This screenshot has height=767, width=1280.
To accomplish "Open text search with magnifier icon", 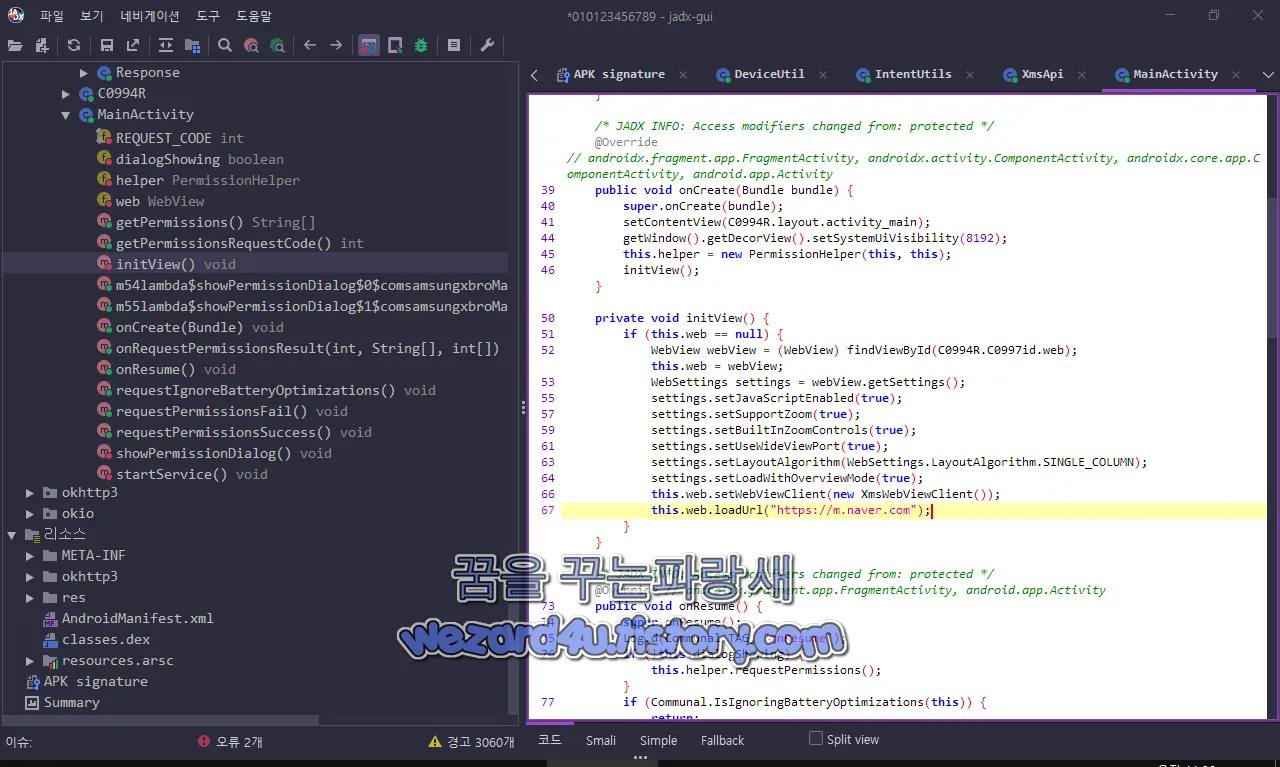I will [225, 45].
